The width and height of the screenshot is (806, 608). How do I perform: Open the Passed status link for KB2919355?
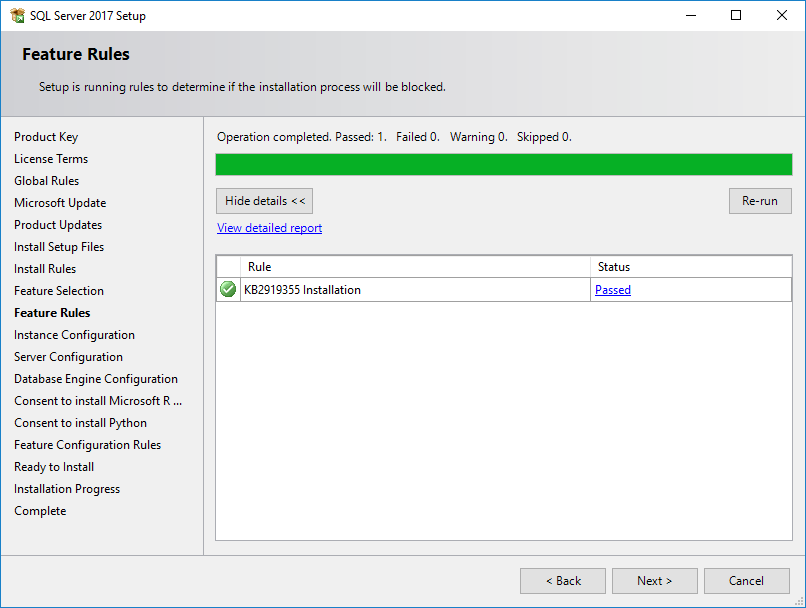613,289
